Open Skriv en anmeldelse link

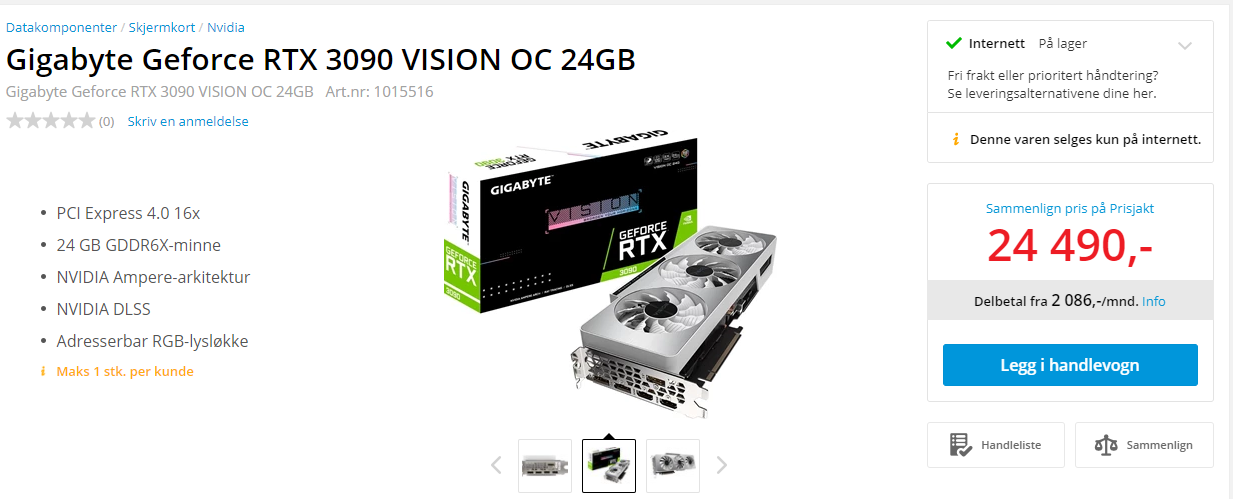coord(188,121)
